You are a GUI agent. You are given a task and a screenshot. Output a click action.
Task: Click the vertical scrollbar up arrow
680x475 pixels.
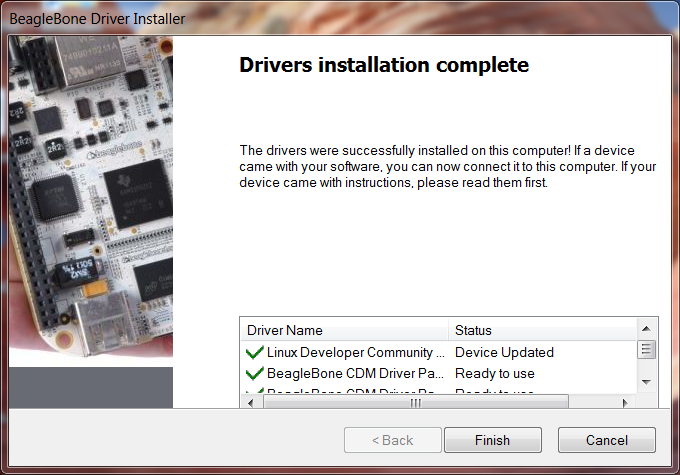647,329
